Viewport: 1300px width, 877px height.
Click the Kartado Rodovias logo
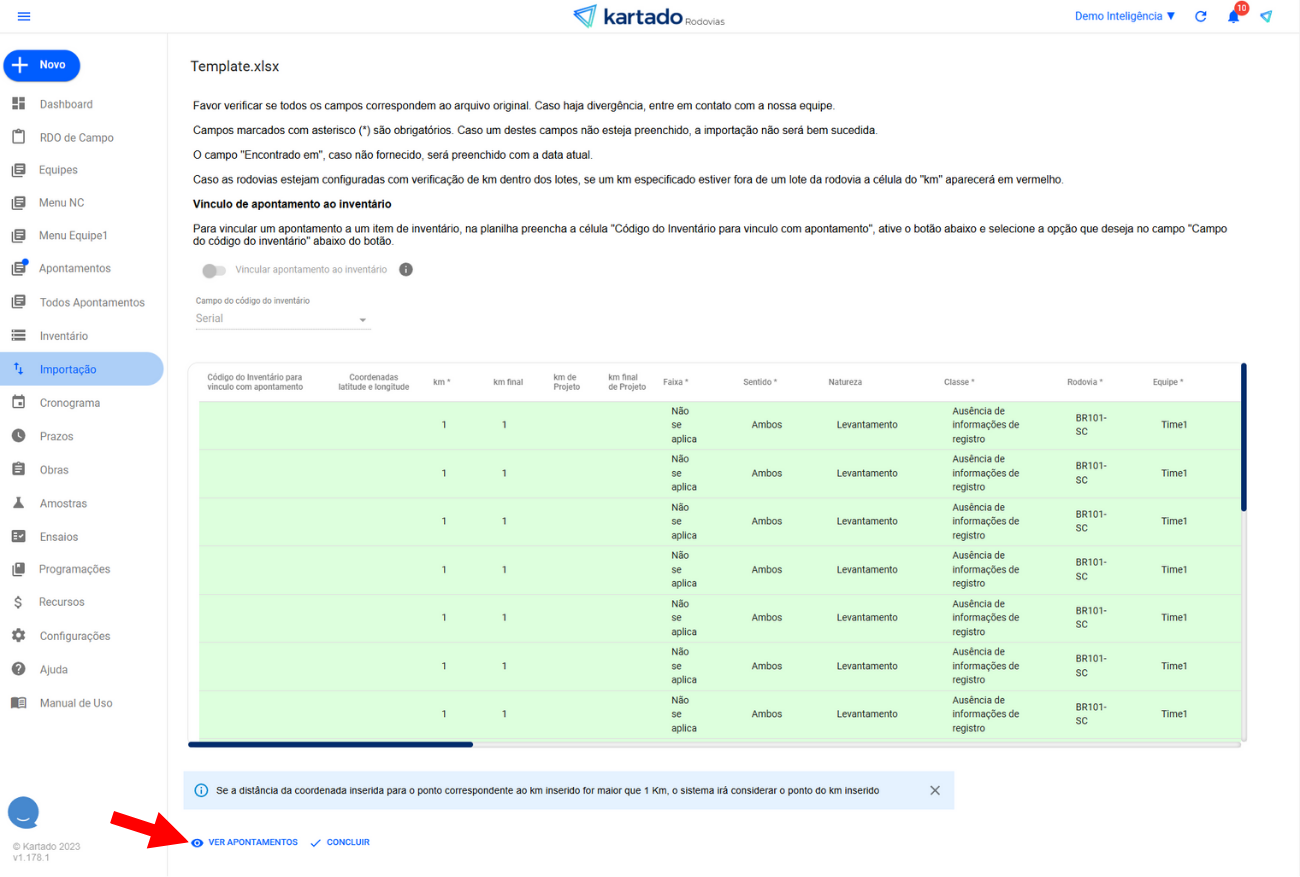tap(649, 16)
